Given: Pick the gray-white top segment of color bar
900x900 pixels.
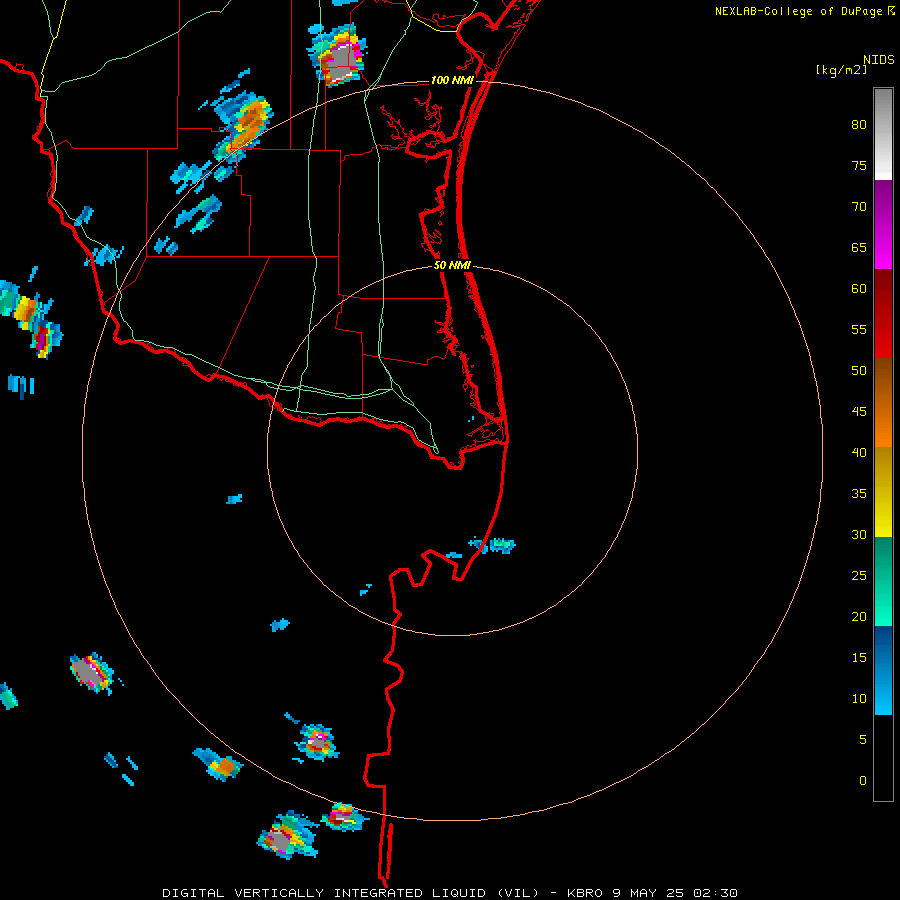Looking at the screenshot, I should (883, 134).
